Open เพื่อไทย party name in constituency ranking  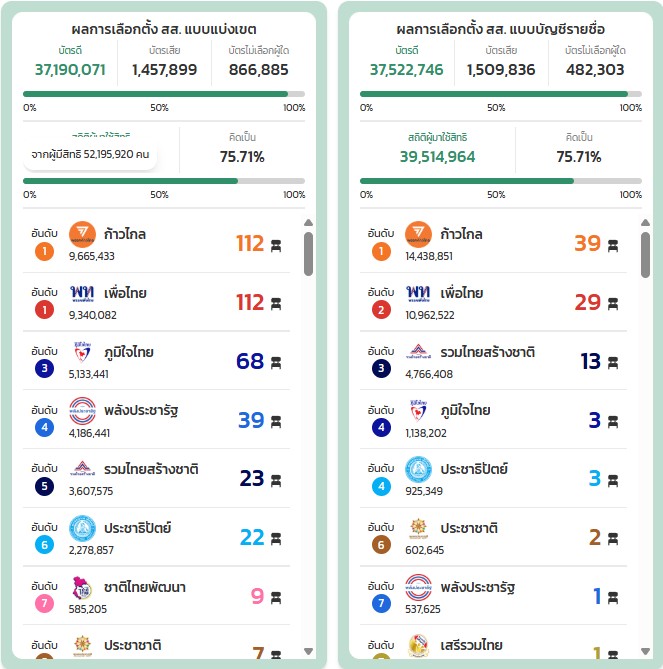tap(125, 293)
